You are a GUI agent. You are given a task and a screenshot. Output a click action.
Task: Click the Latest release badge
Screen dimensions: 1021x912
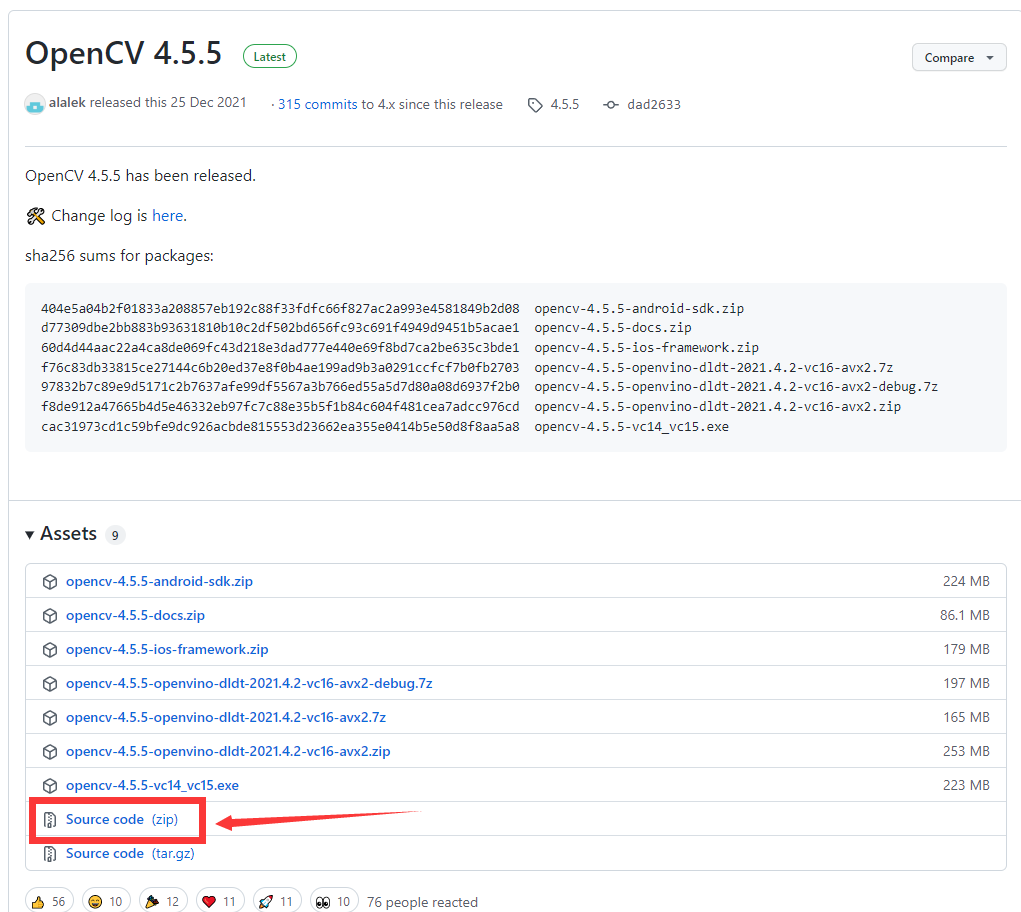[x=270, y=57]
